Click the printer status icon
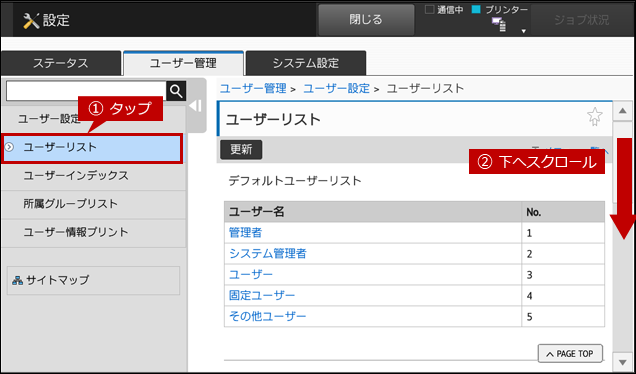636x374 pixels. 499,25
